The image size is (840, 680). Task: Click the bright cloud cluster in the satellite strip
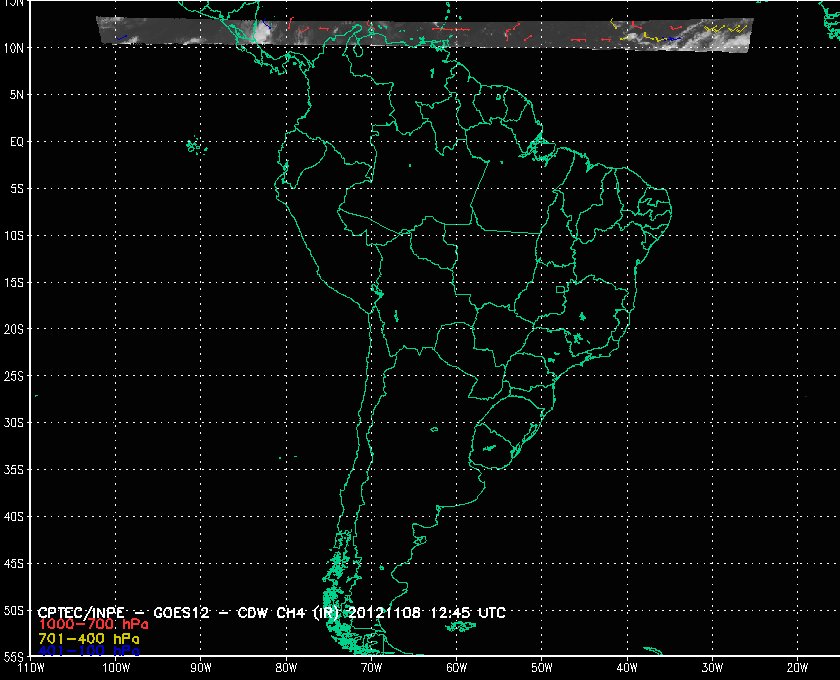(x=261, y=32)
